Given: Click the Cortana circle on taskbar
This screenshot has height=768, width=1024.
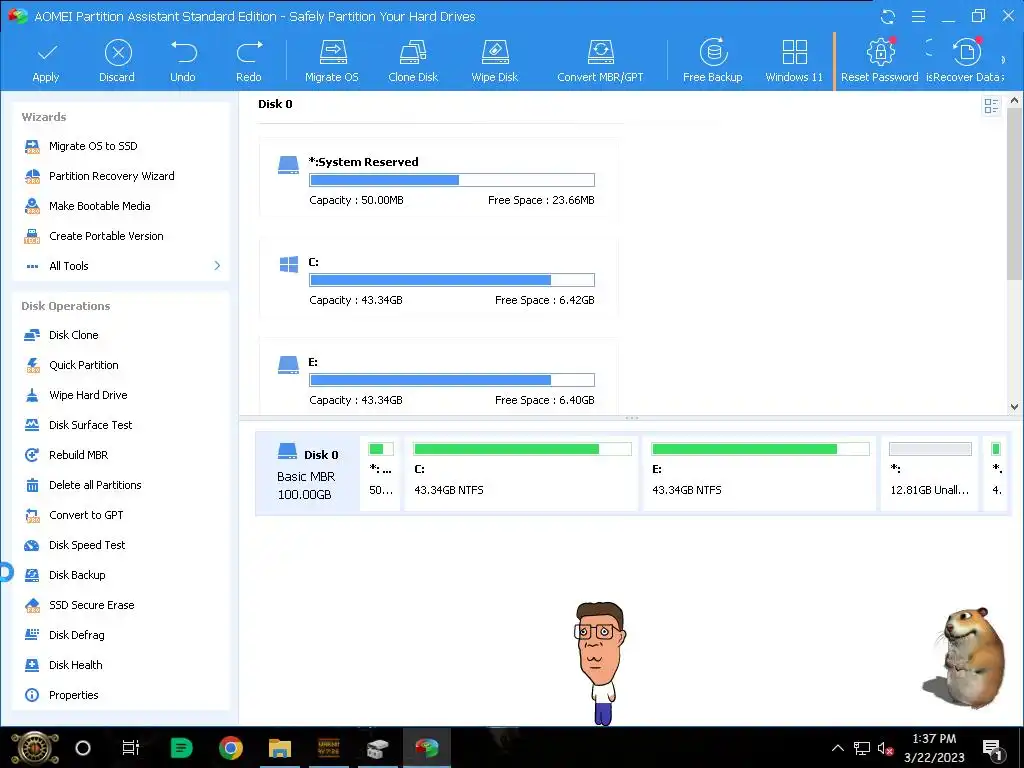Looking at the screenshot, I should 83,748.
